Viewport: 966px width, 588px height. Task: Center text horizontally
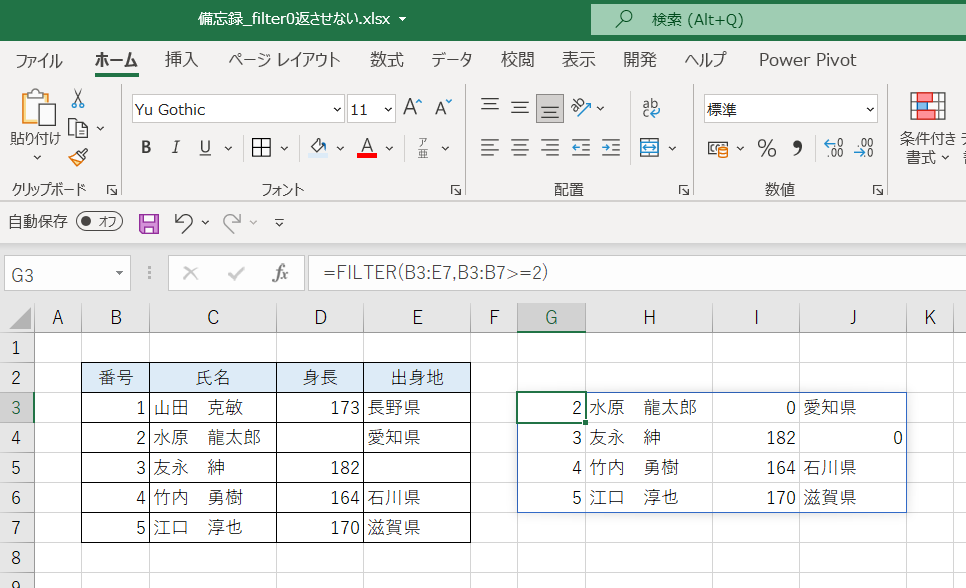pos(520,148)
